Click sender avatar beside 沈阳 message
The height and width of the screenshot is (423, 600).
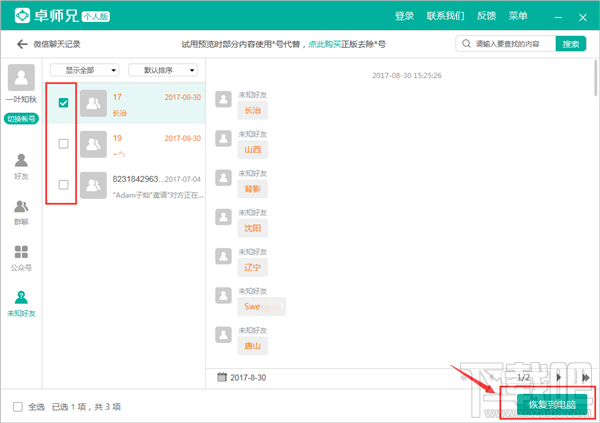(x=223, y=217)
